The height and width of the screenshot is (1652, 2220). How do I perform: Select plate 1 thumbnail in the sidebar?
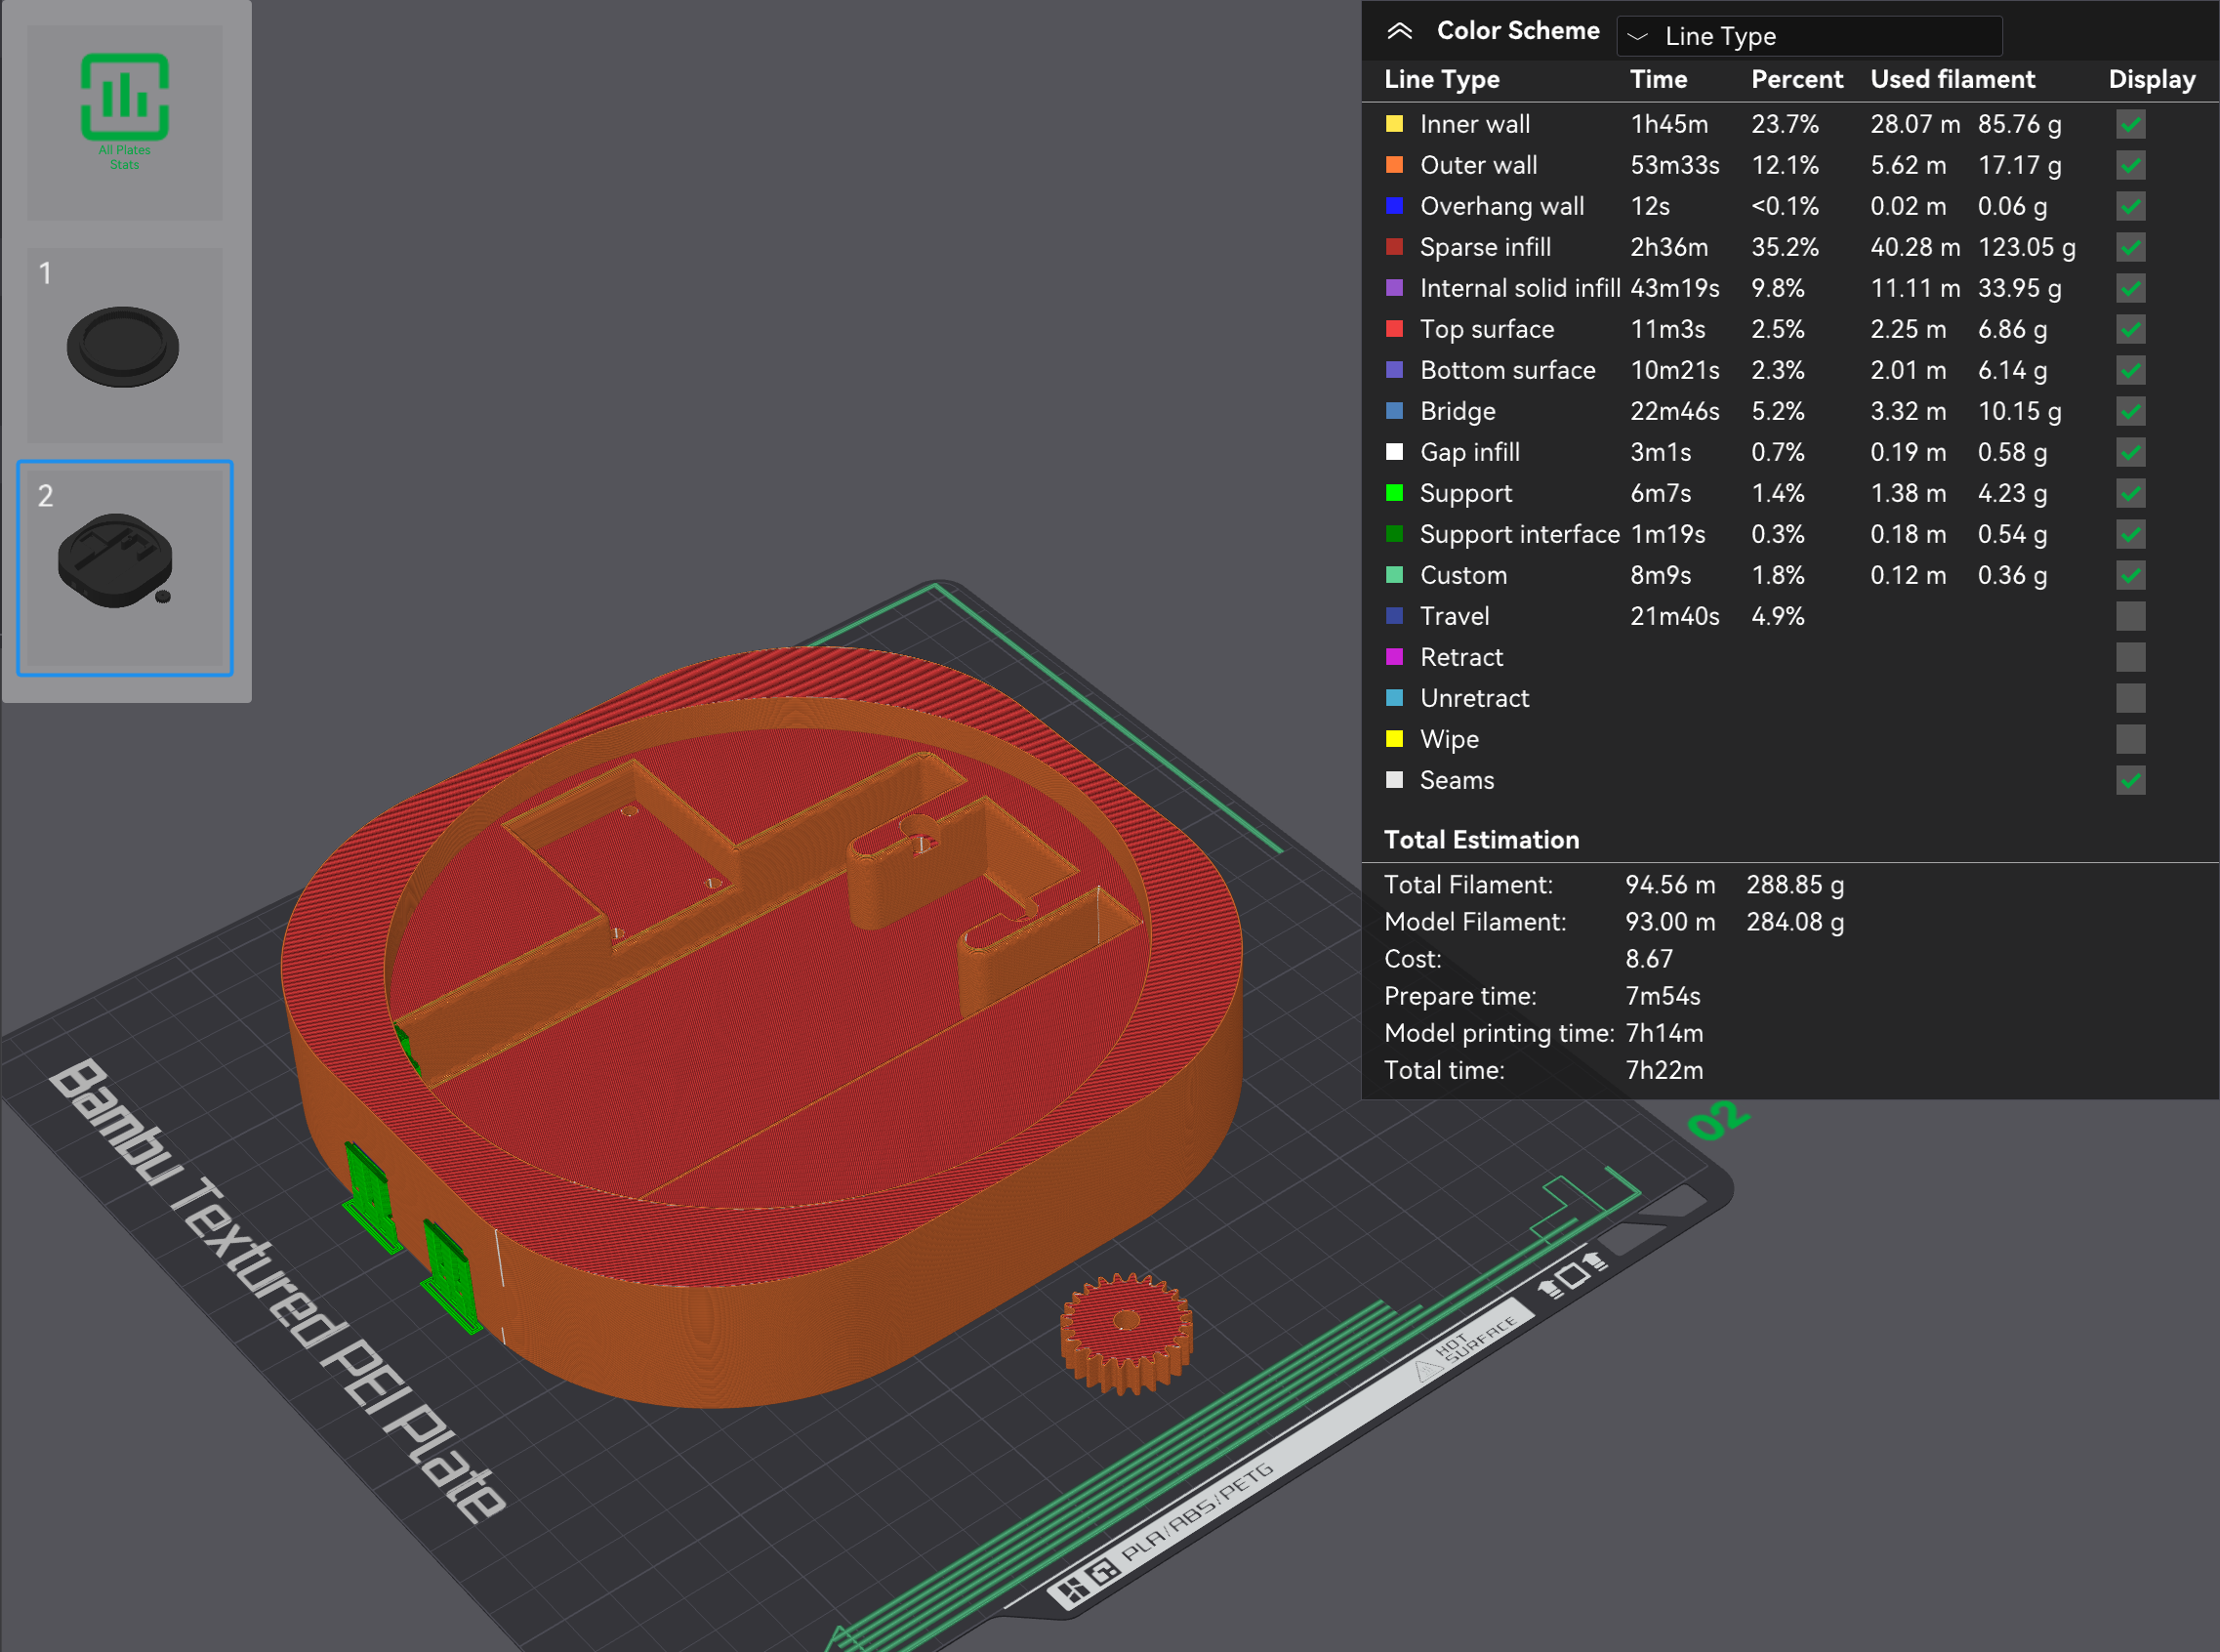(x=124, y=345)
